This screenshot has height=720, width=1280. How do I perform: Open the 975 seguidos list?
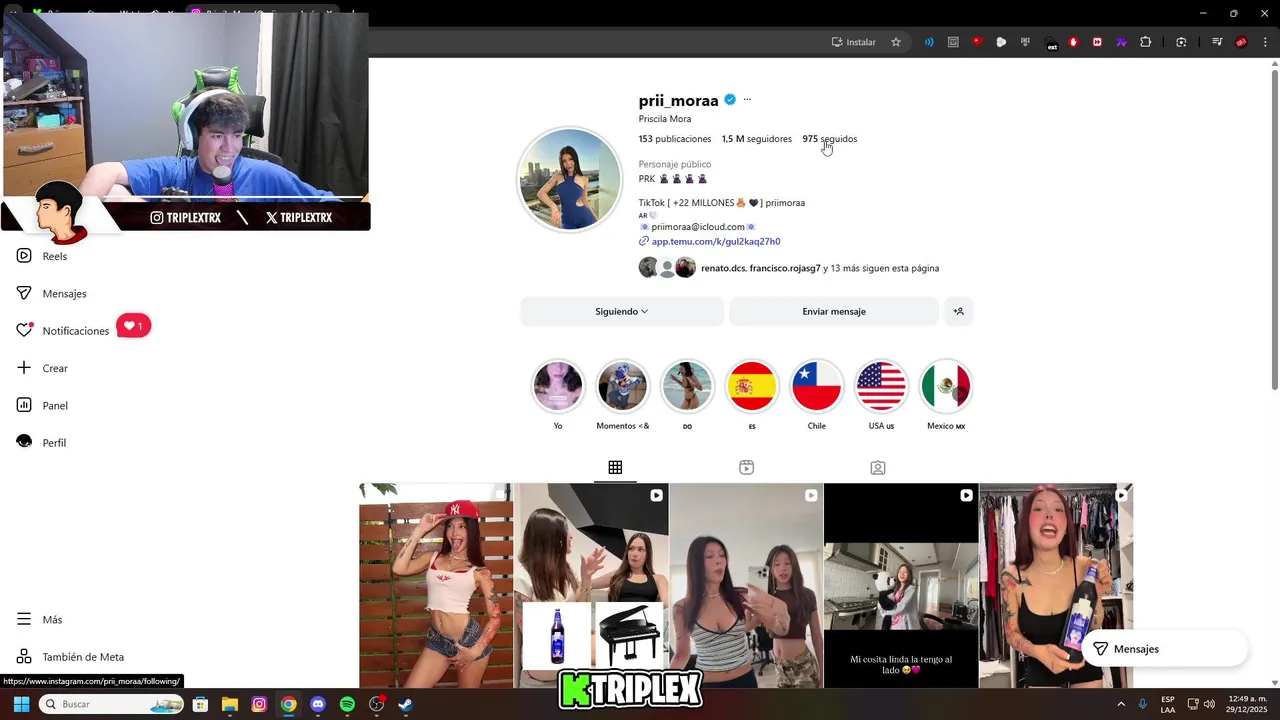tap(829, 139)
